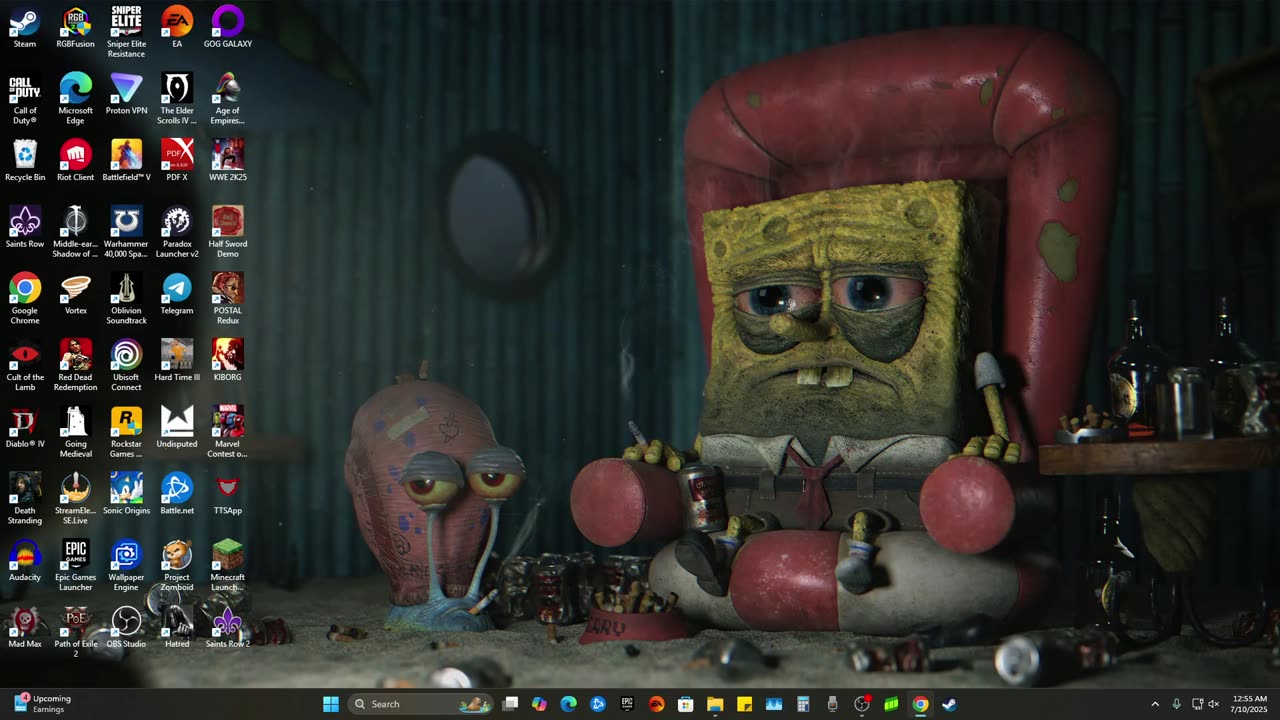The image size is (1280, 720).
Task: Select the Age of Empires shortcut
Action: point(228,99)
